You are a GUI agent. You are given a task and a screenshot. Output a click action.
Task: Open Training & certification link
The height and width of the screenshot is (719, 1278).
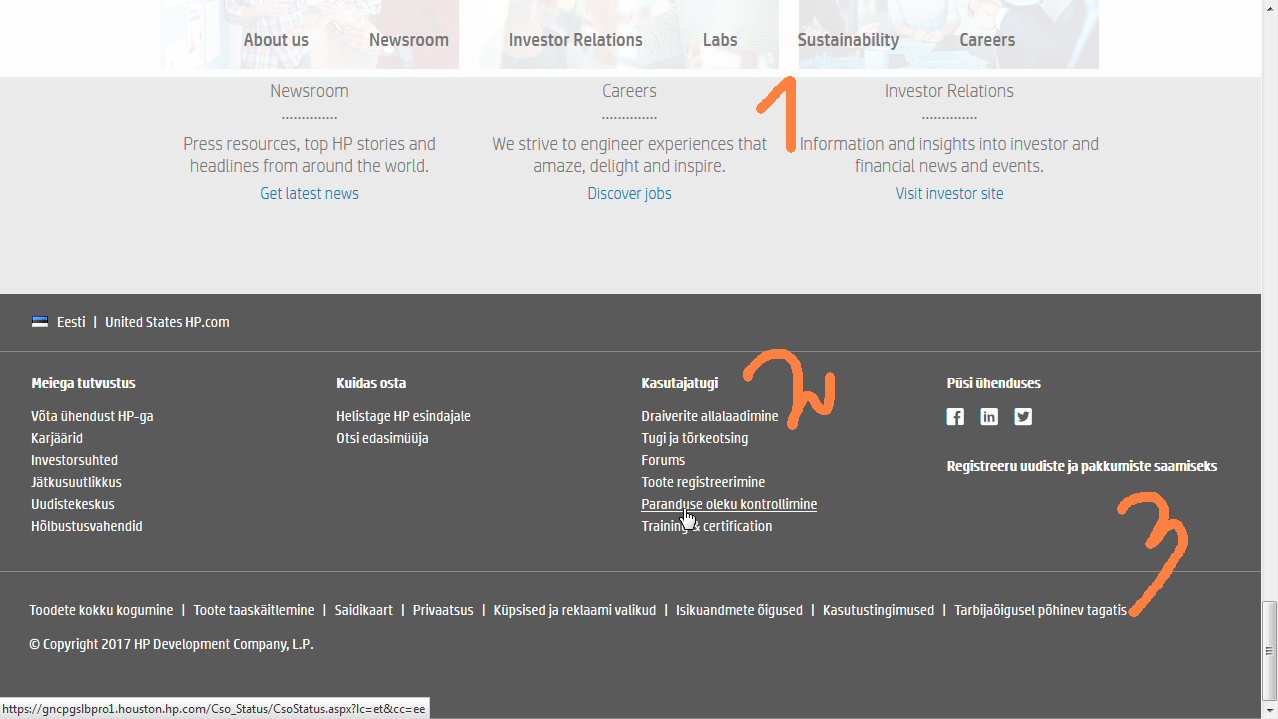coord(707,526)
